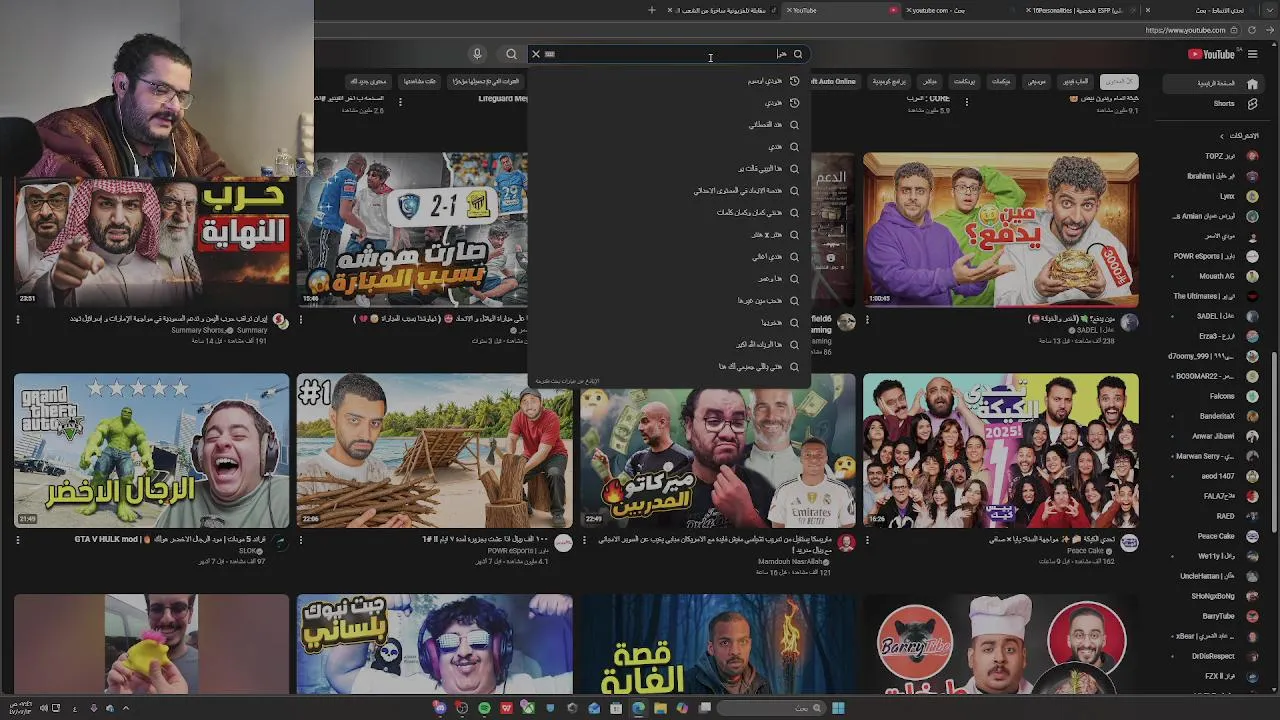
Task: Open the Windows Start button in the taskbar
Action: [838, 708]
